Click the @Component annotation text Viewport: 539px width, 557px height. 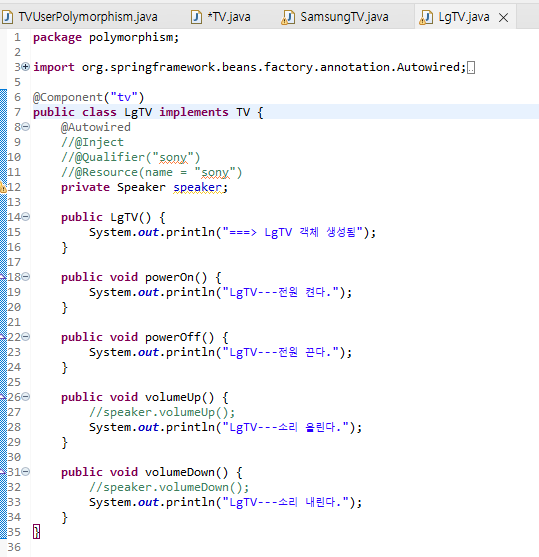[68, 97]
